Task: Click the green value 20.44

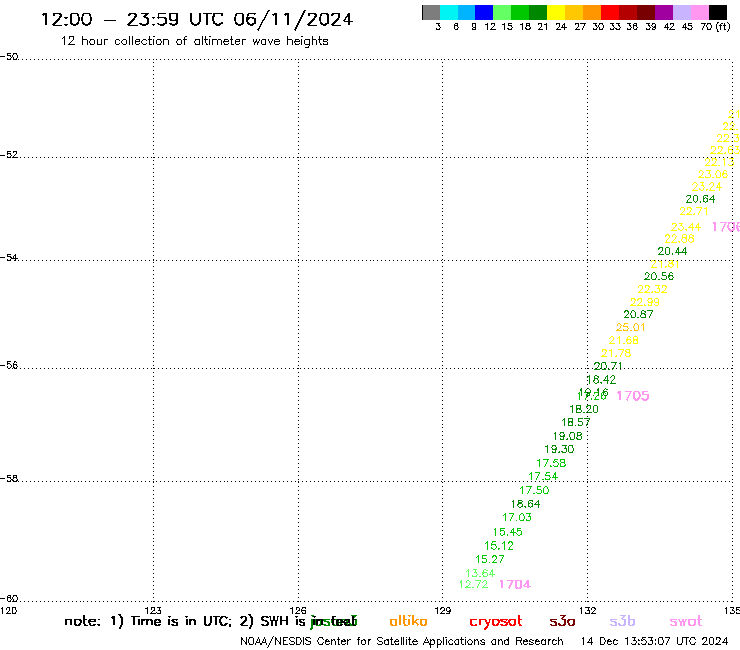Action: [673, 252]
